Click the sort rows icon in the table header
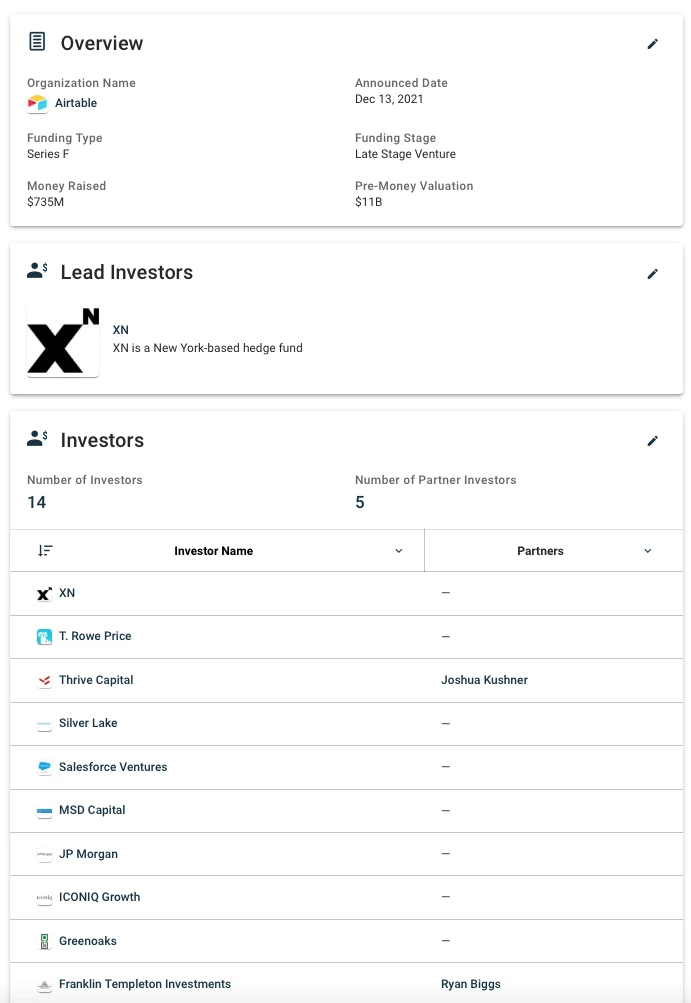 (x=45, y=551)
